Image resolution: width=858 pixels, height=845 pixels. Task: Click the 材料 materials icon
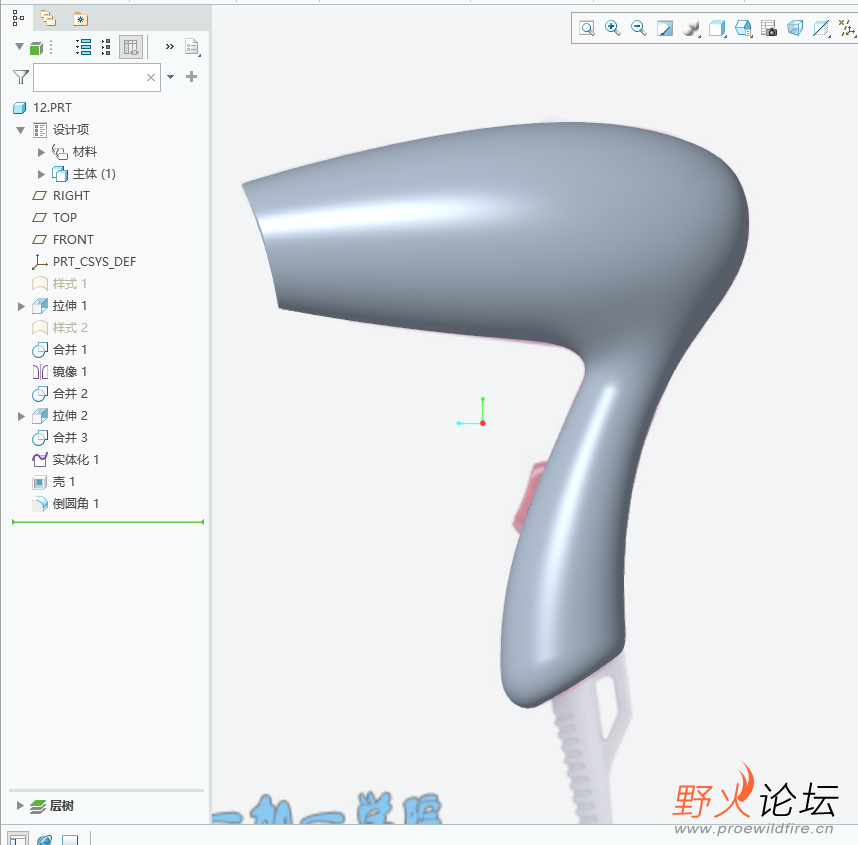tap(60, 152)
